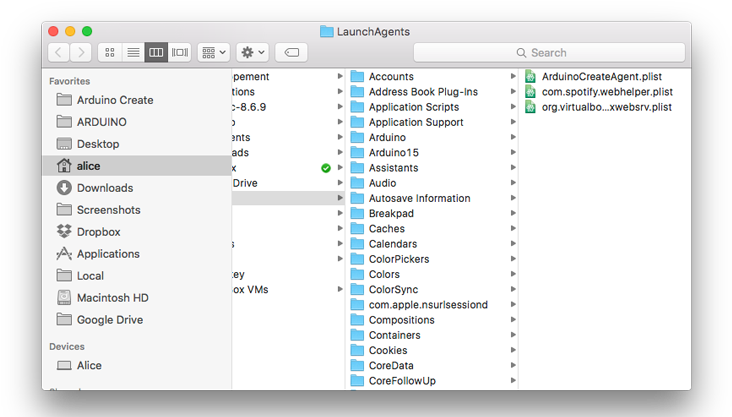Open Screenshots folder in sidebar
This screenshot has width=732, height=417.
(137, 210)
